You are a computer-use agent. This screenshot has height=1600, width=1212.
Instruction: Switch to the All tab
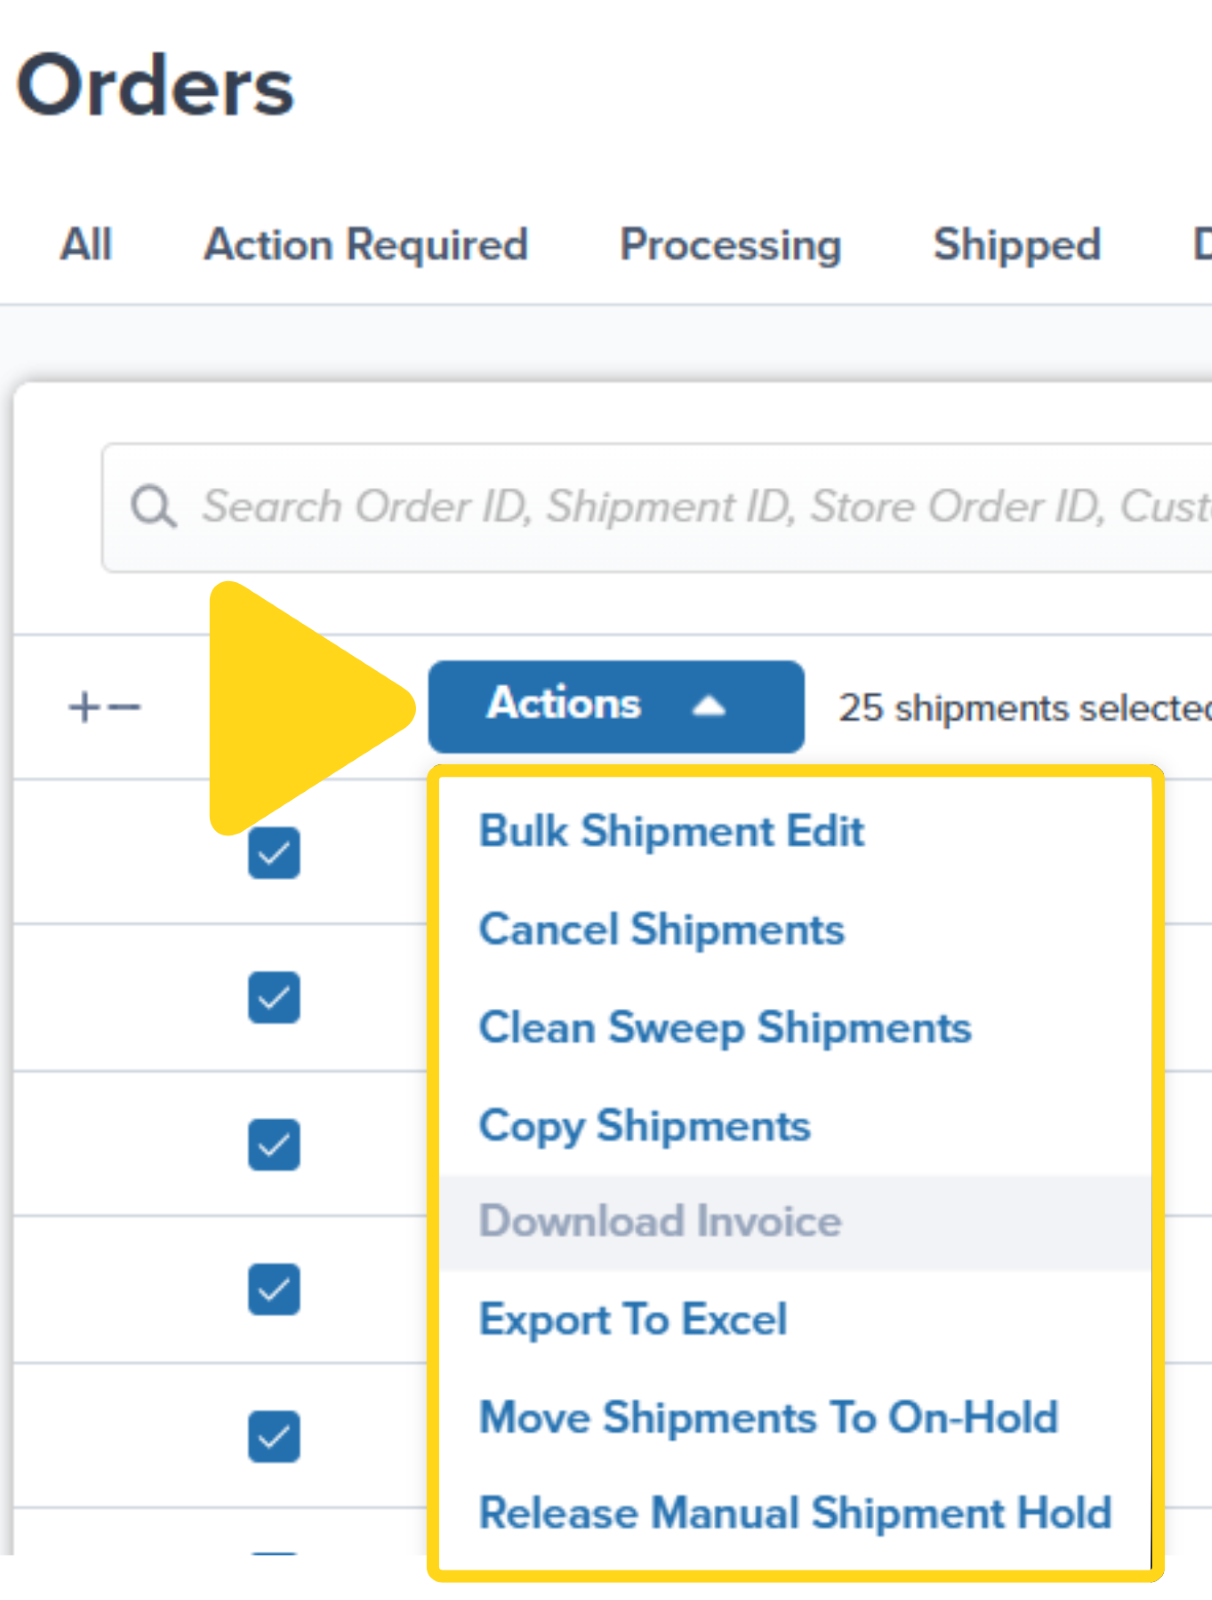(x=86, y=244)
